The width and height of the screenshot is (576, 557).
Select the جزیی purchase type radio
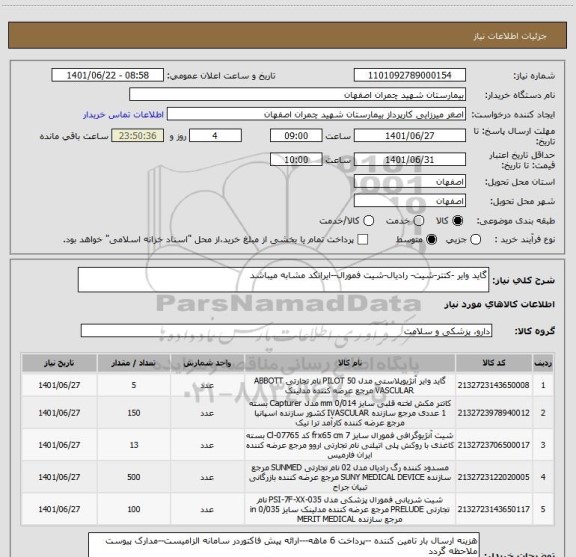(475, 240)
